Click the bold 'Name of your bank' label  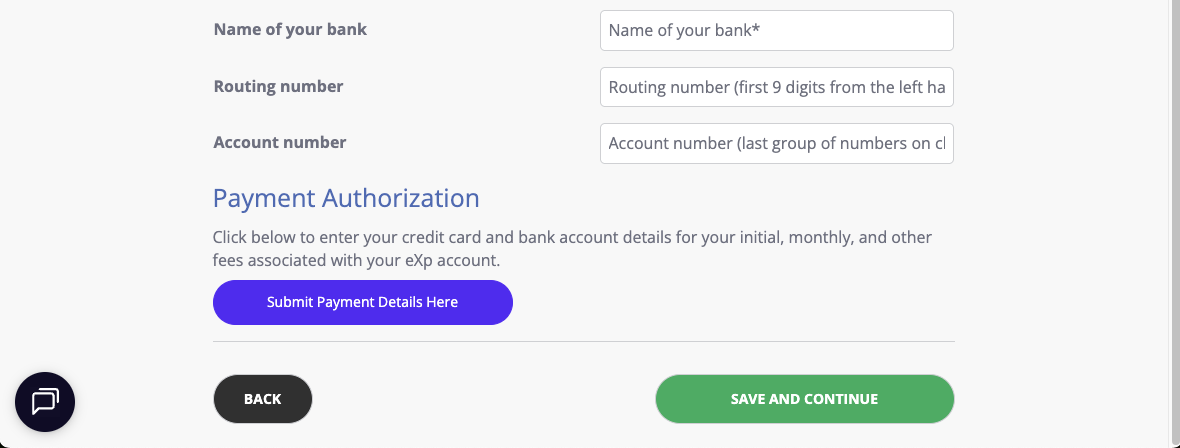[x=290, y=29]
